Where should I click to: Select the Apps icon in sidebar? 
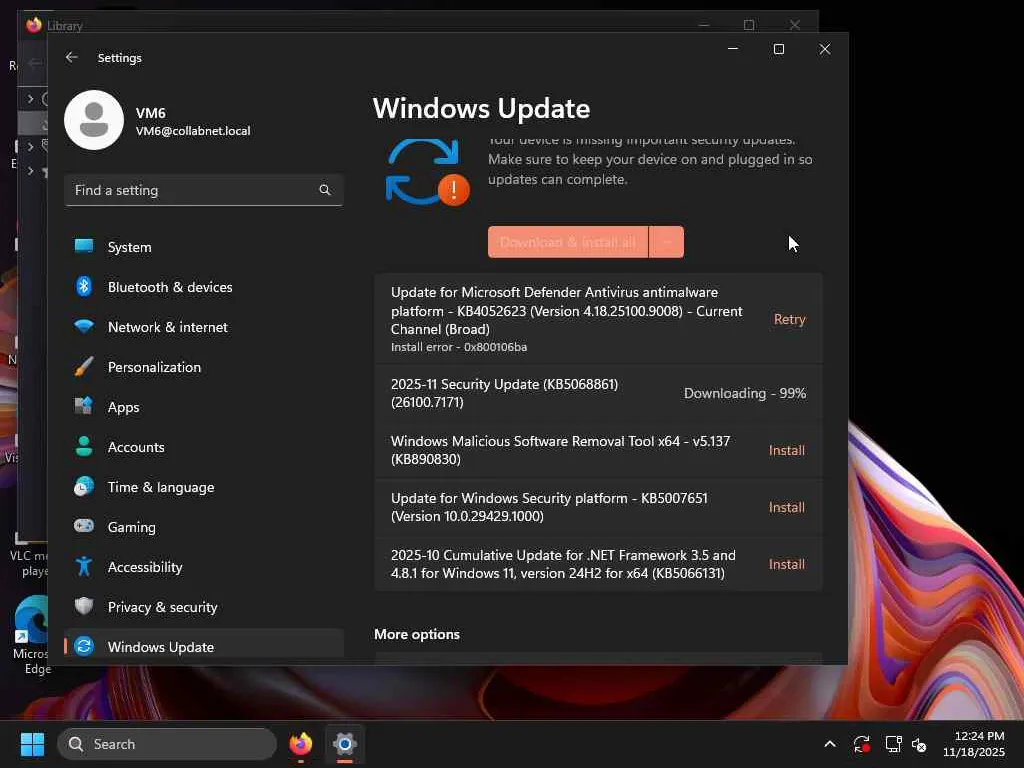[84, 406]
